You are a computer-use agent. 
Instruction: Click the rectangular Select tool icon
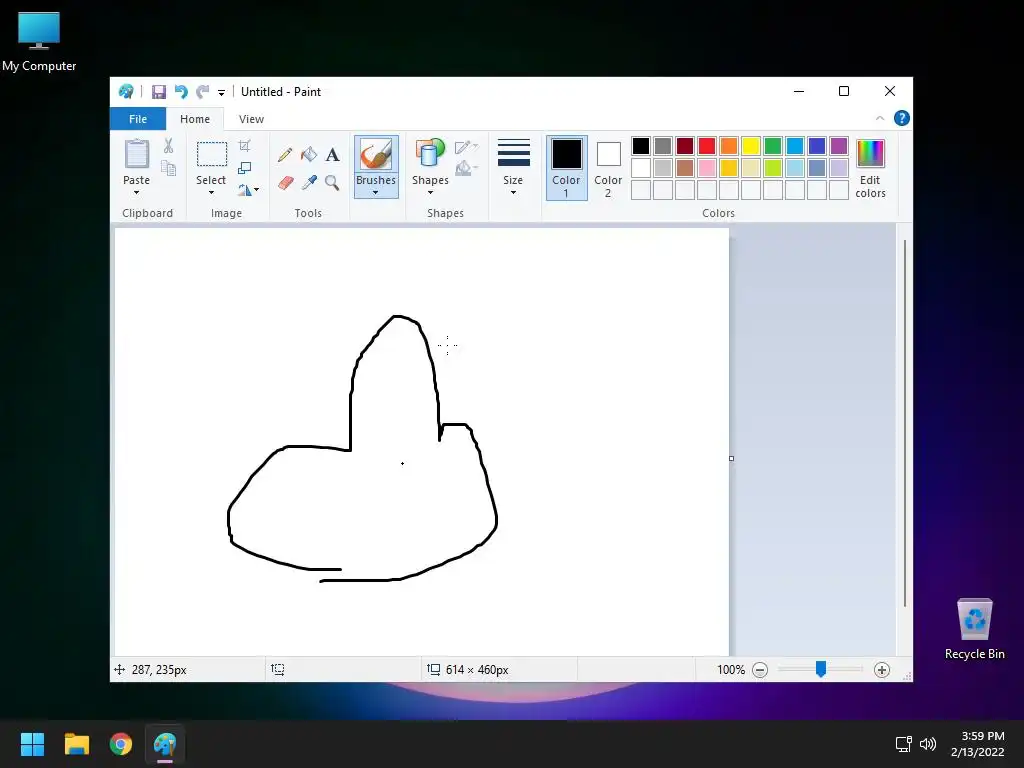coord(212,154)
